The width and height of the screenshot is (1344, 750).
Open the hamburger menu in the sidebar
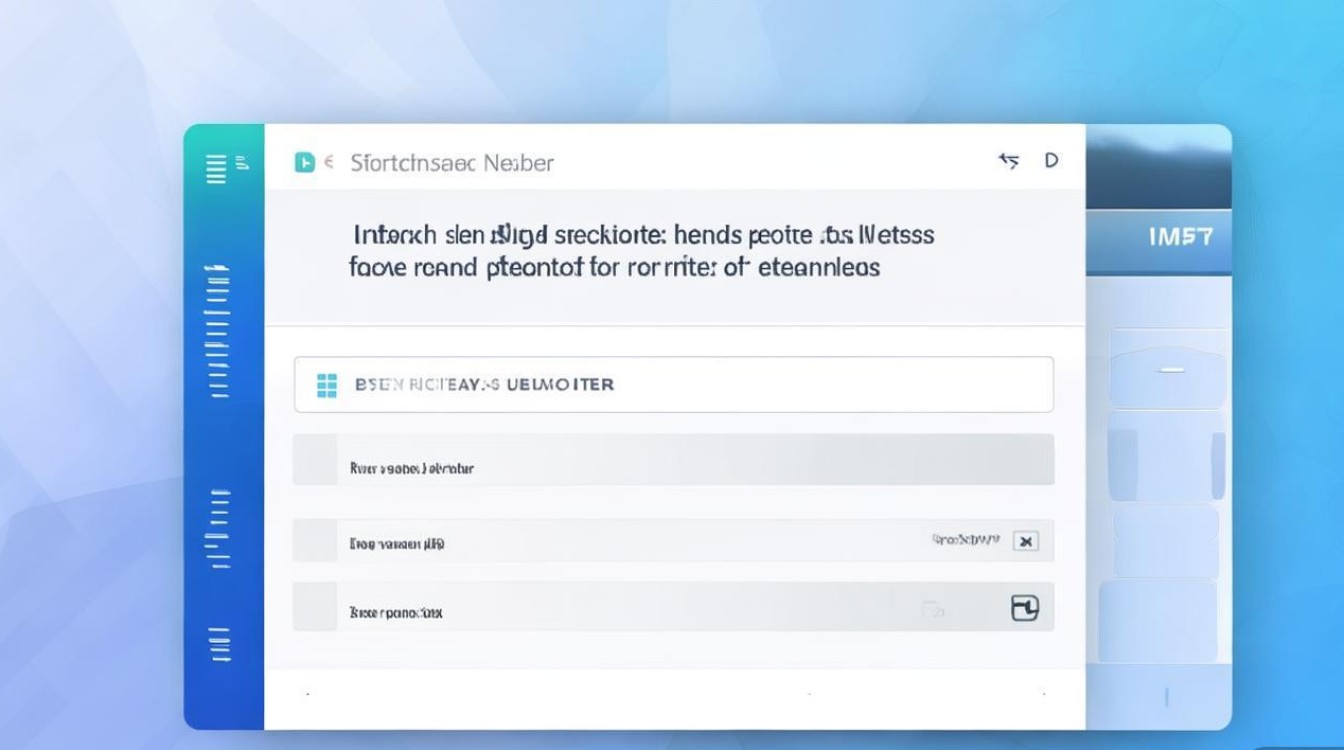click(216, 169)
